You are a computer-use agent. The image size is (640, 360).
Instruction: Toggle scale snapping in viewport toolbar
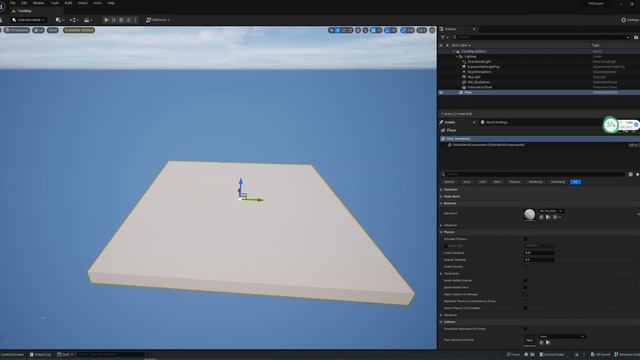[x=404, y=30]
